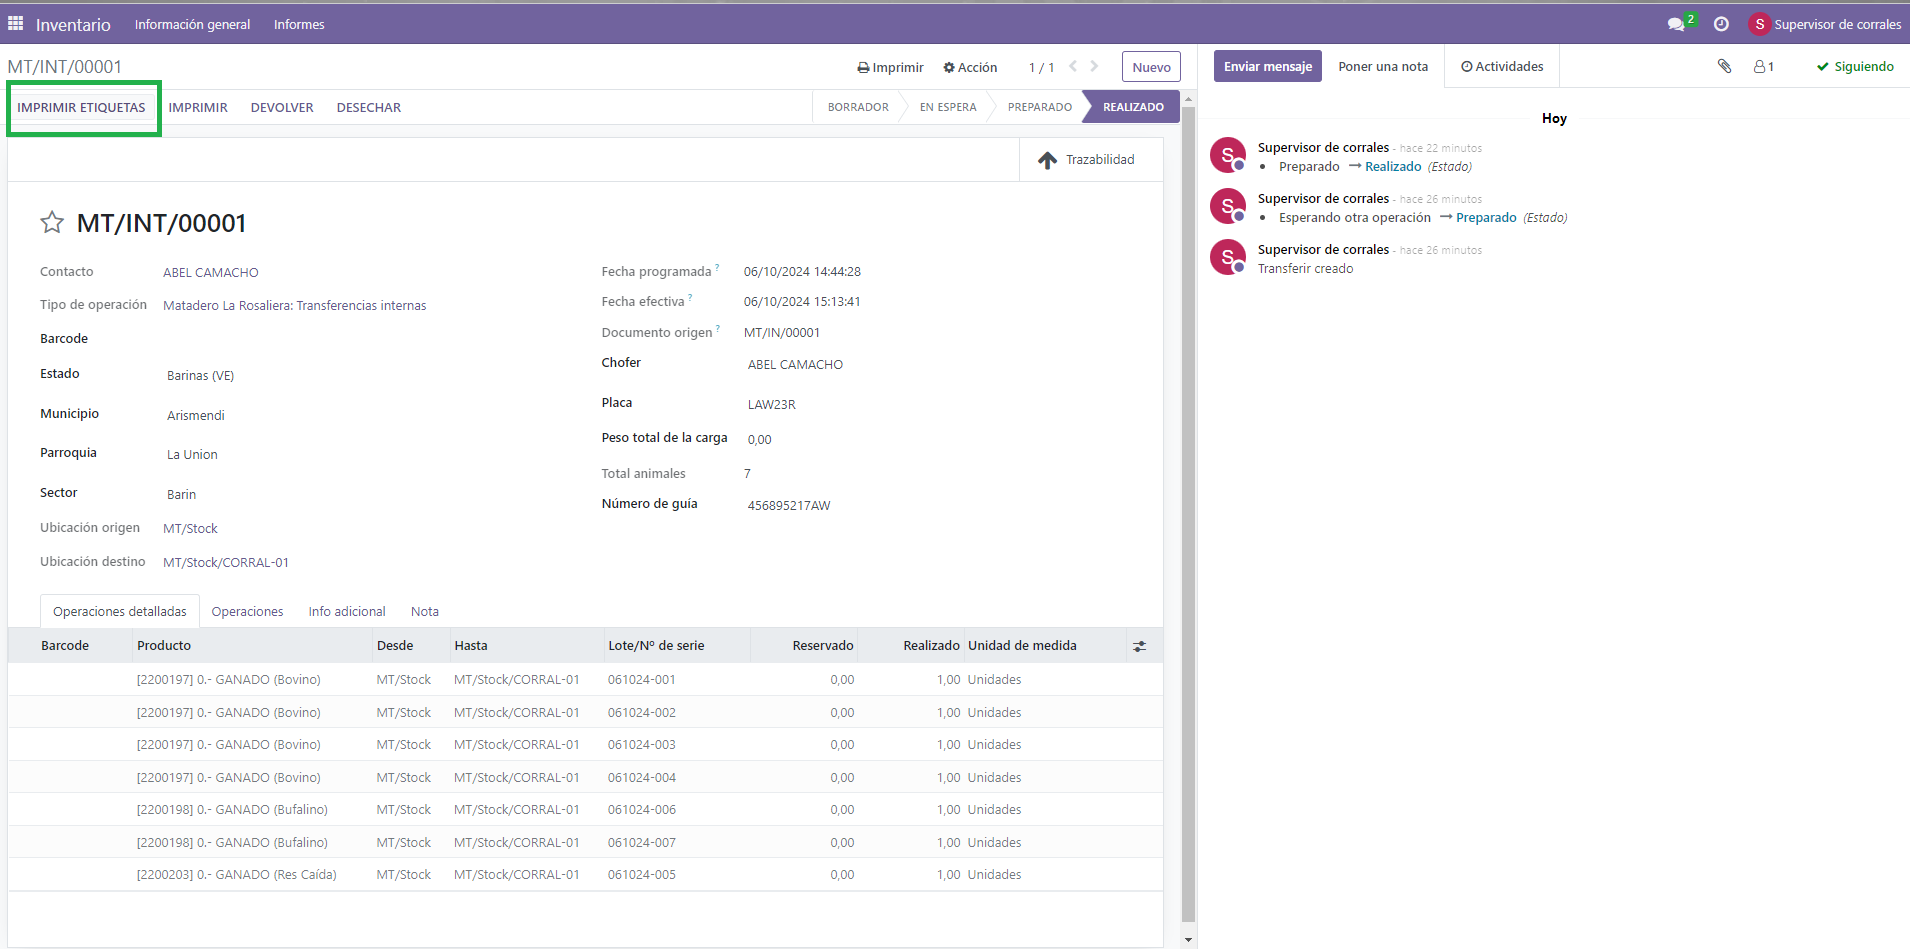1910x949 pixels.
Task: Select row with lot 061024-007
Action: coord(585,842)
